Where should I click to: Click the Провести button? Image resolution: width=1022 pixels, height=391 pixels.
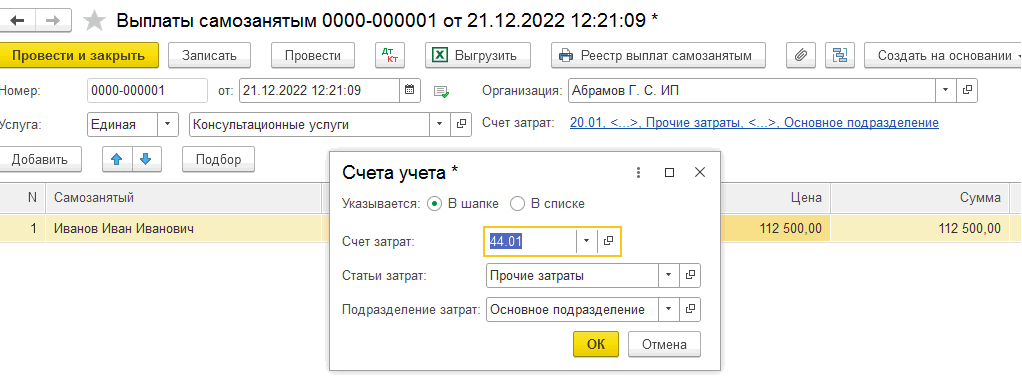point(313,55)
